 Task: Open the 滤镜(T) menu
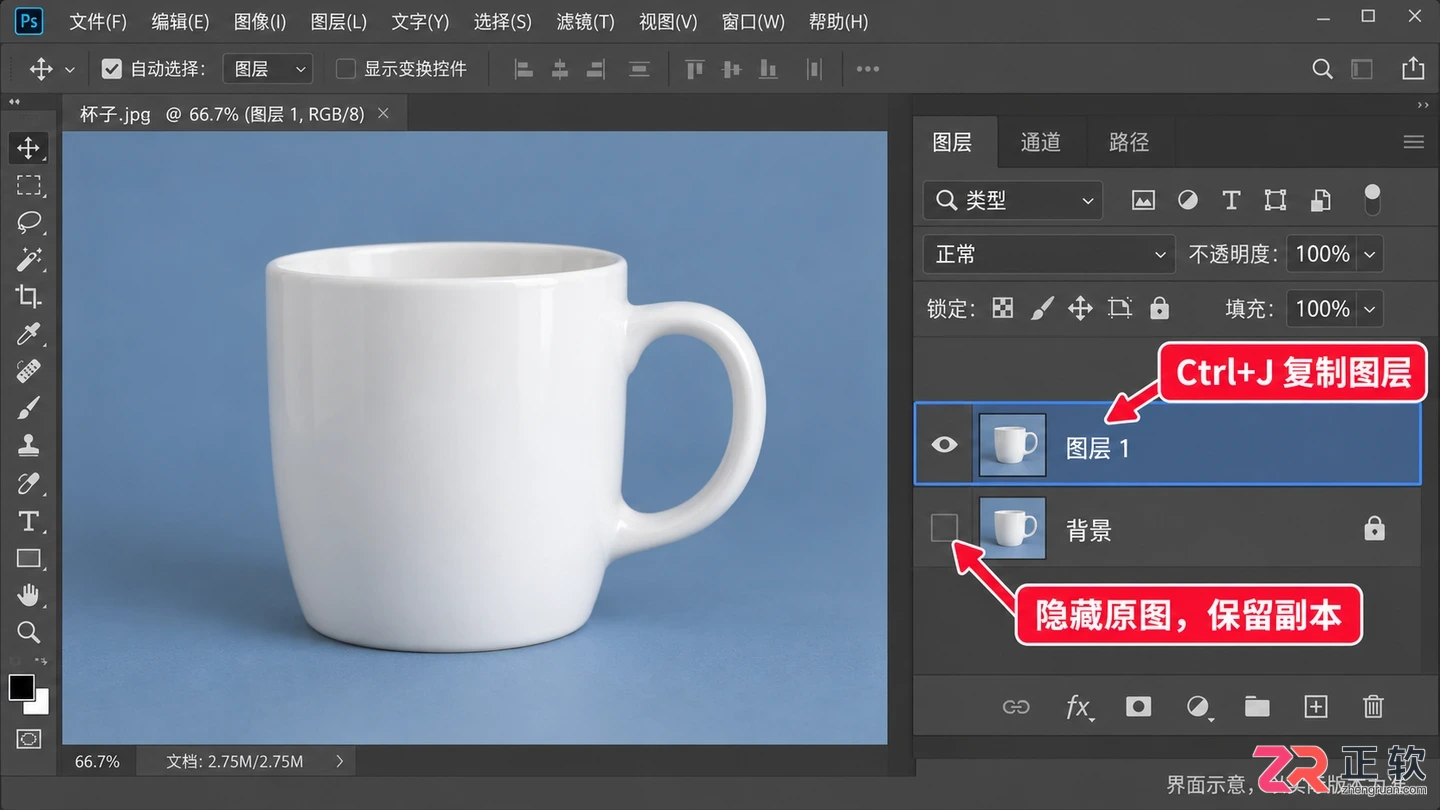585,21
